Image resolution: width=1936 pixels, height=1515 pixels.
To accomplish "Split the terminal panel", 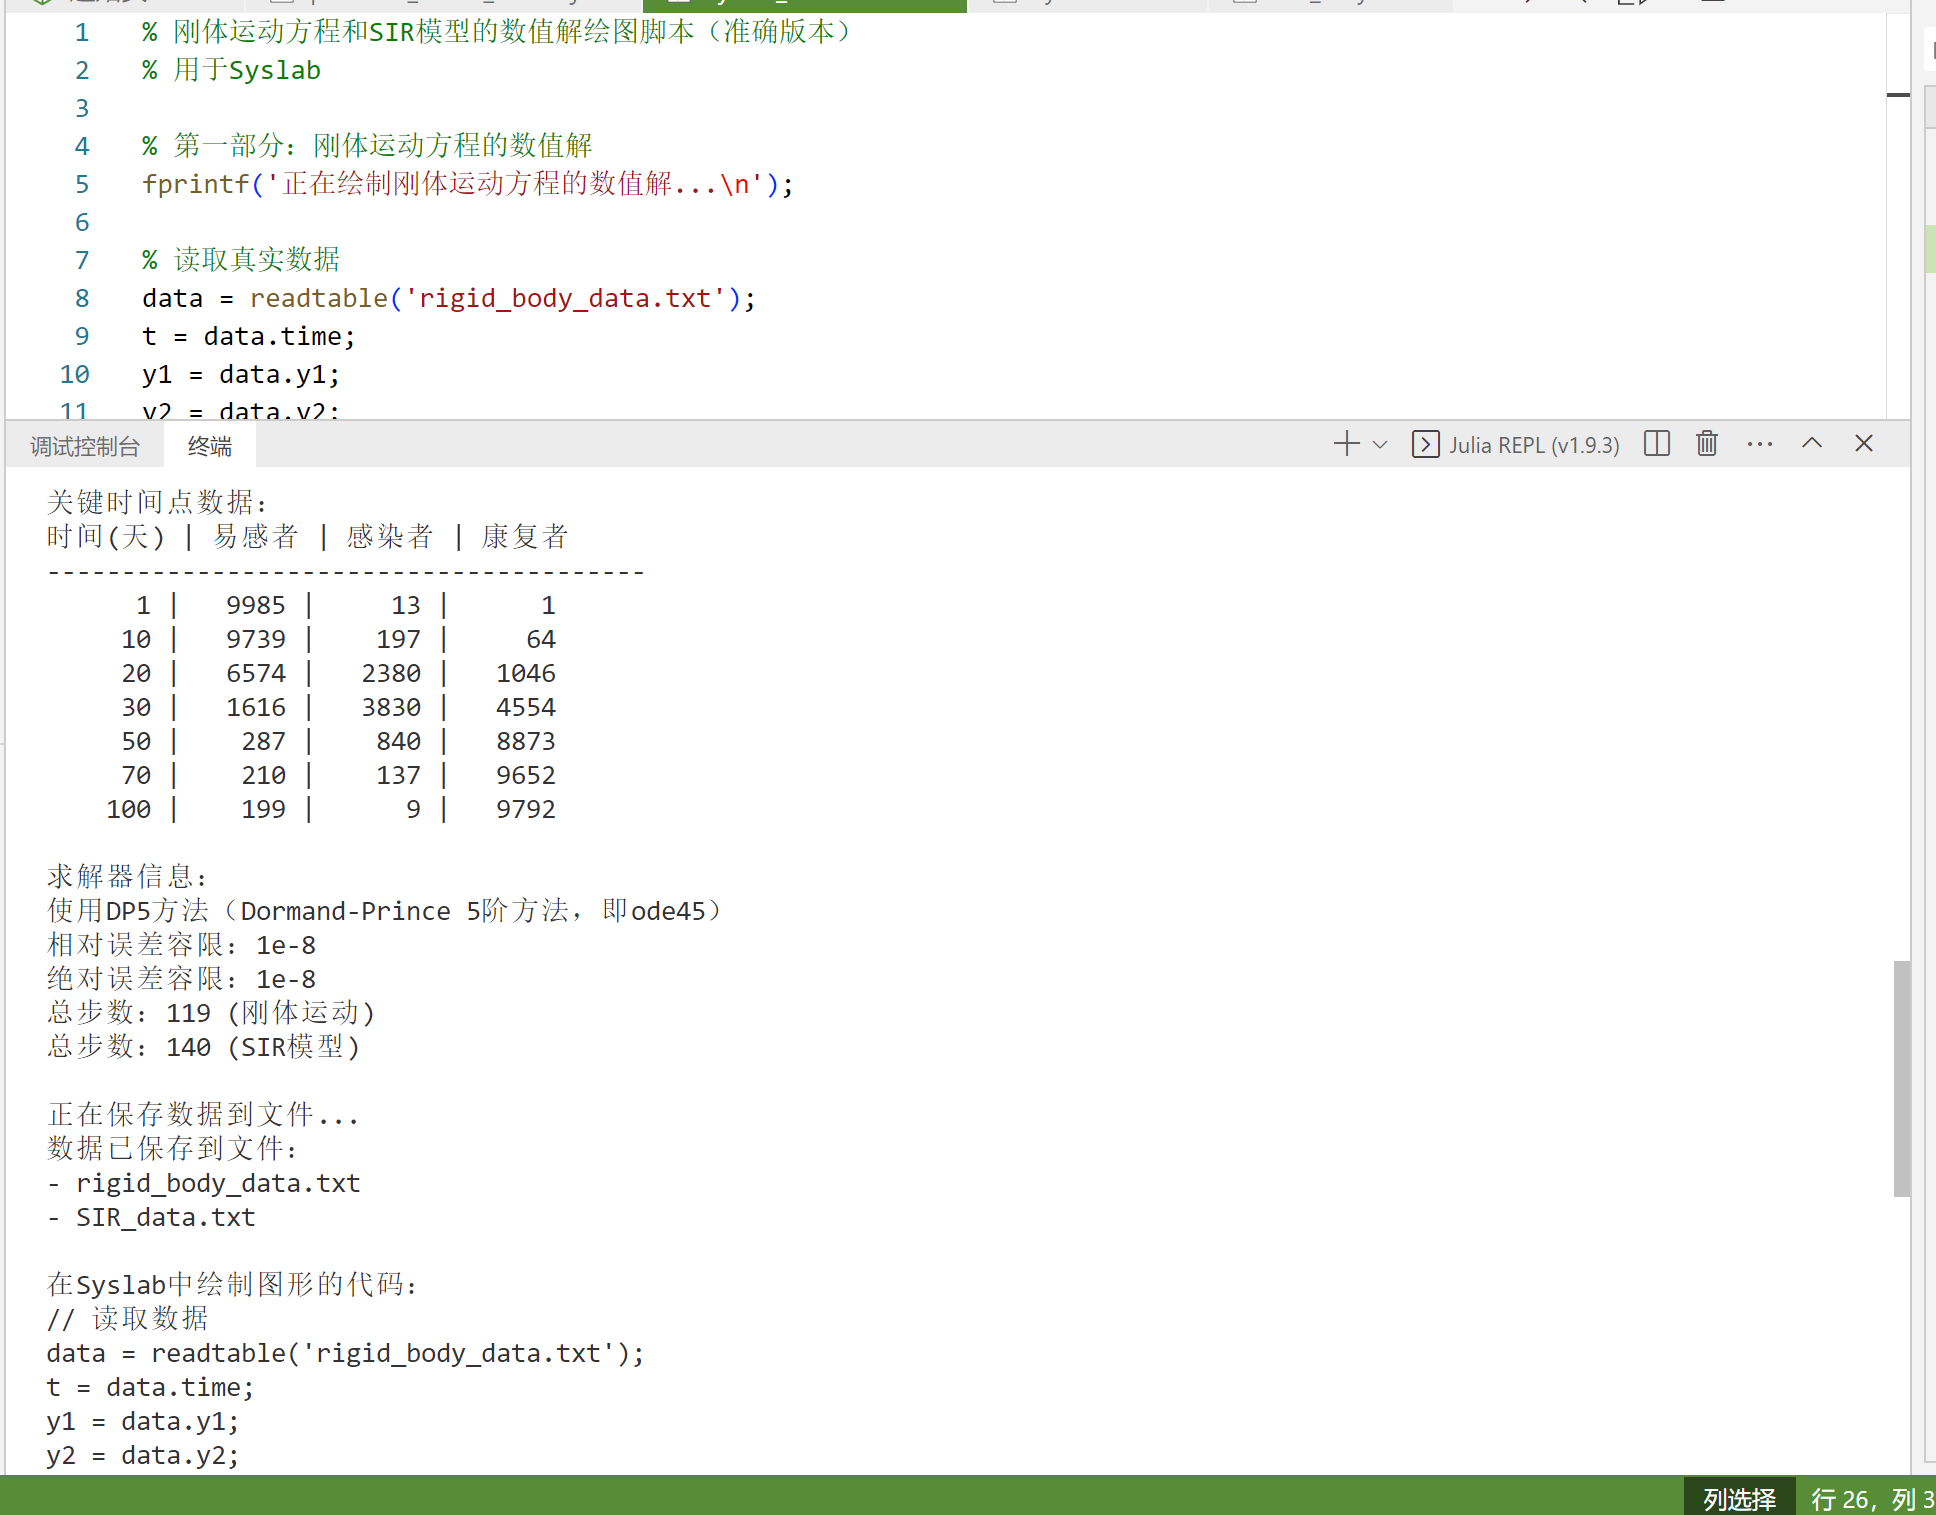I will [1657, 444].
